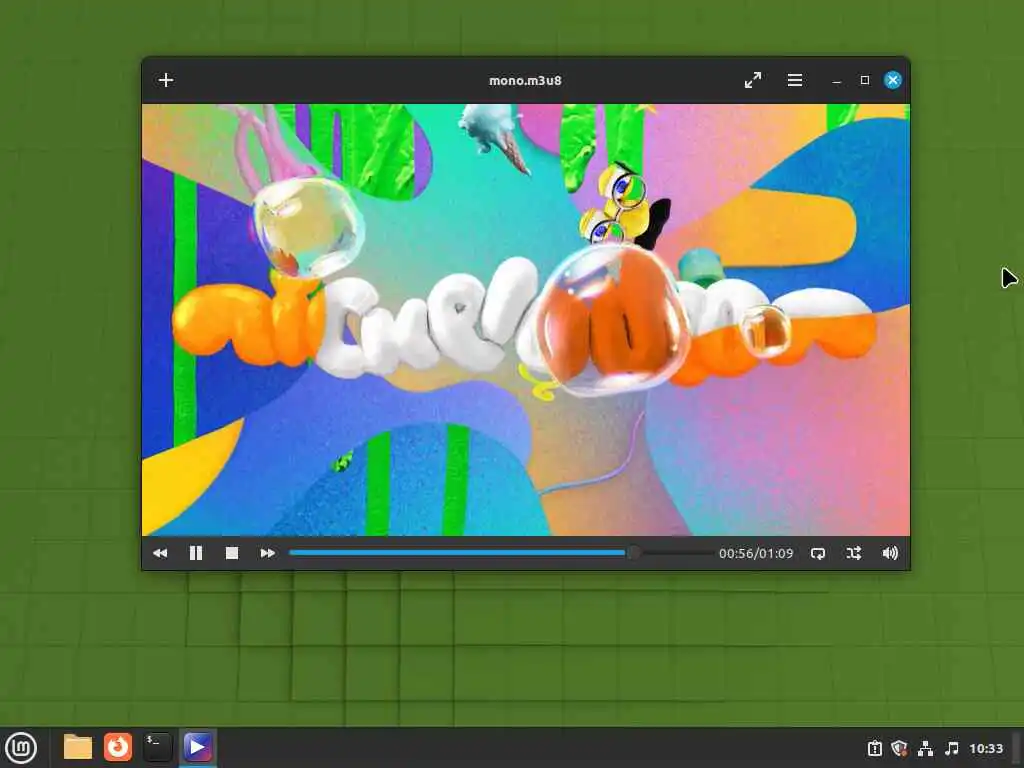Image resolution: width=1024 pixels, height=768 pixels.
Task: Skip backward with the rewind button
Action: coord(160,553)
